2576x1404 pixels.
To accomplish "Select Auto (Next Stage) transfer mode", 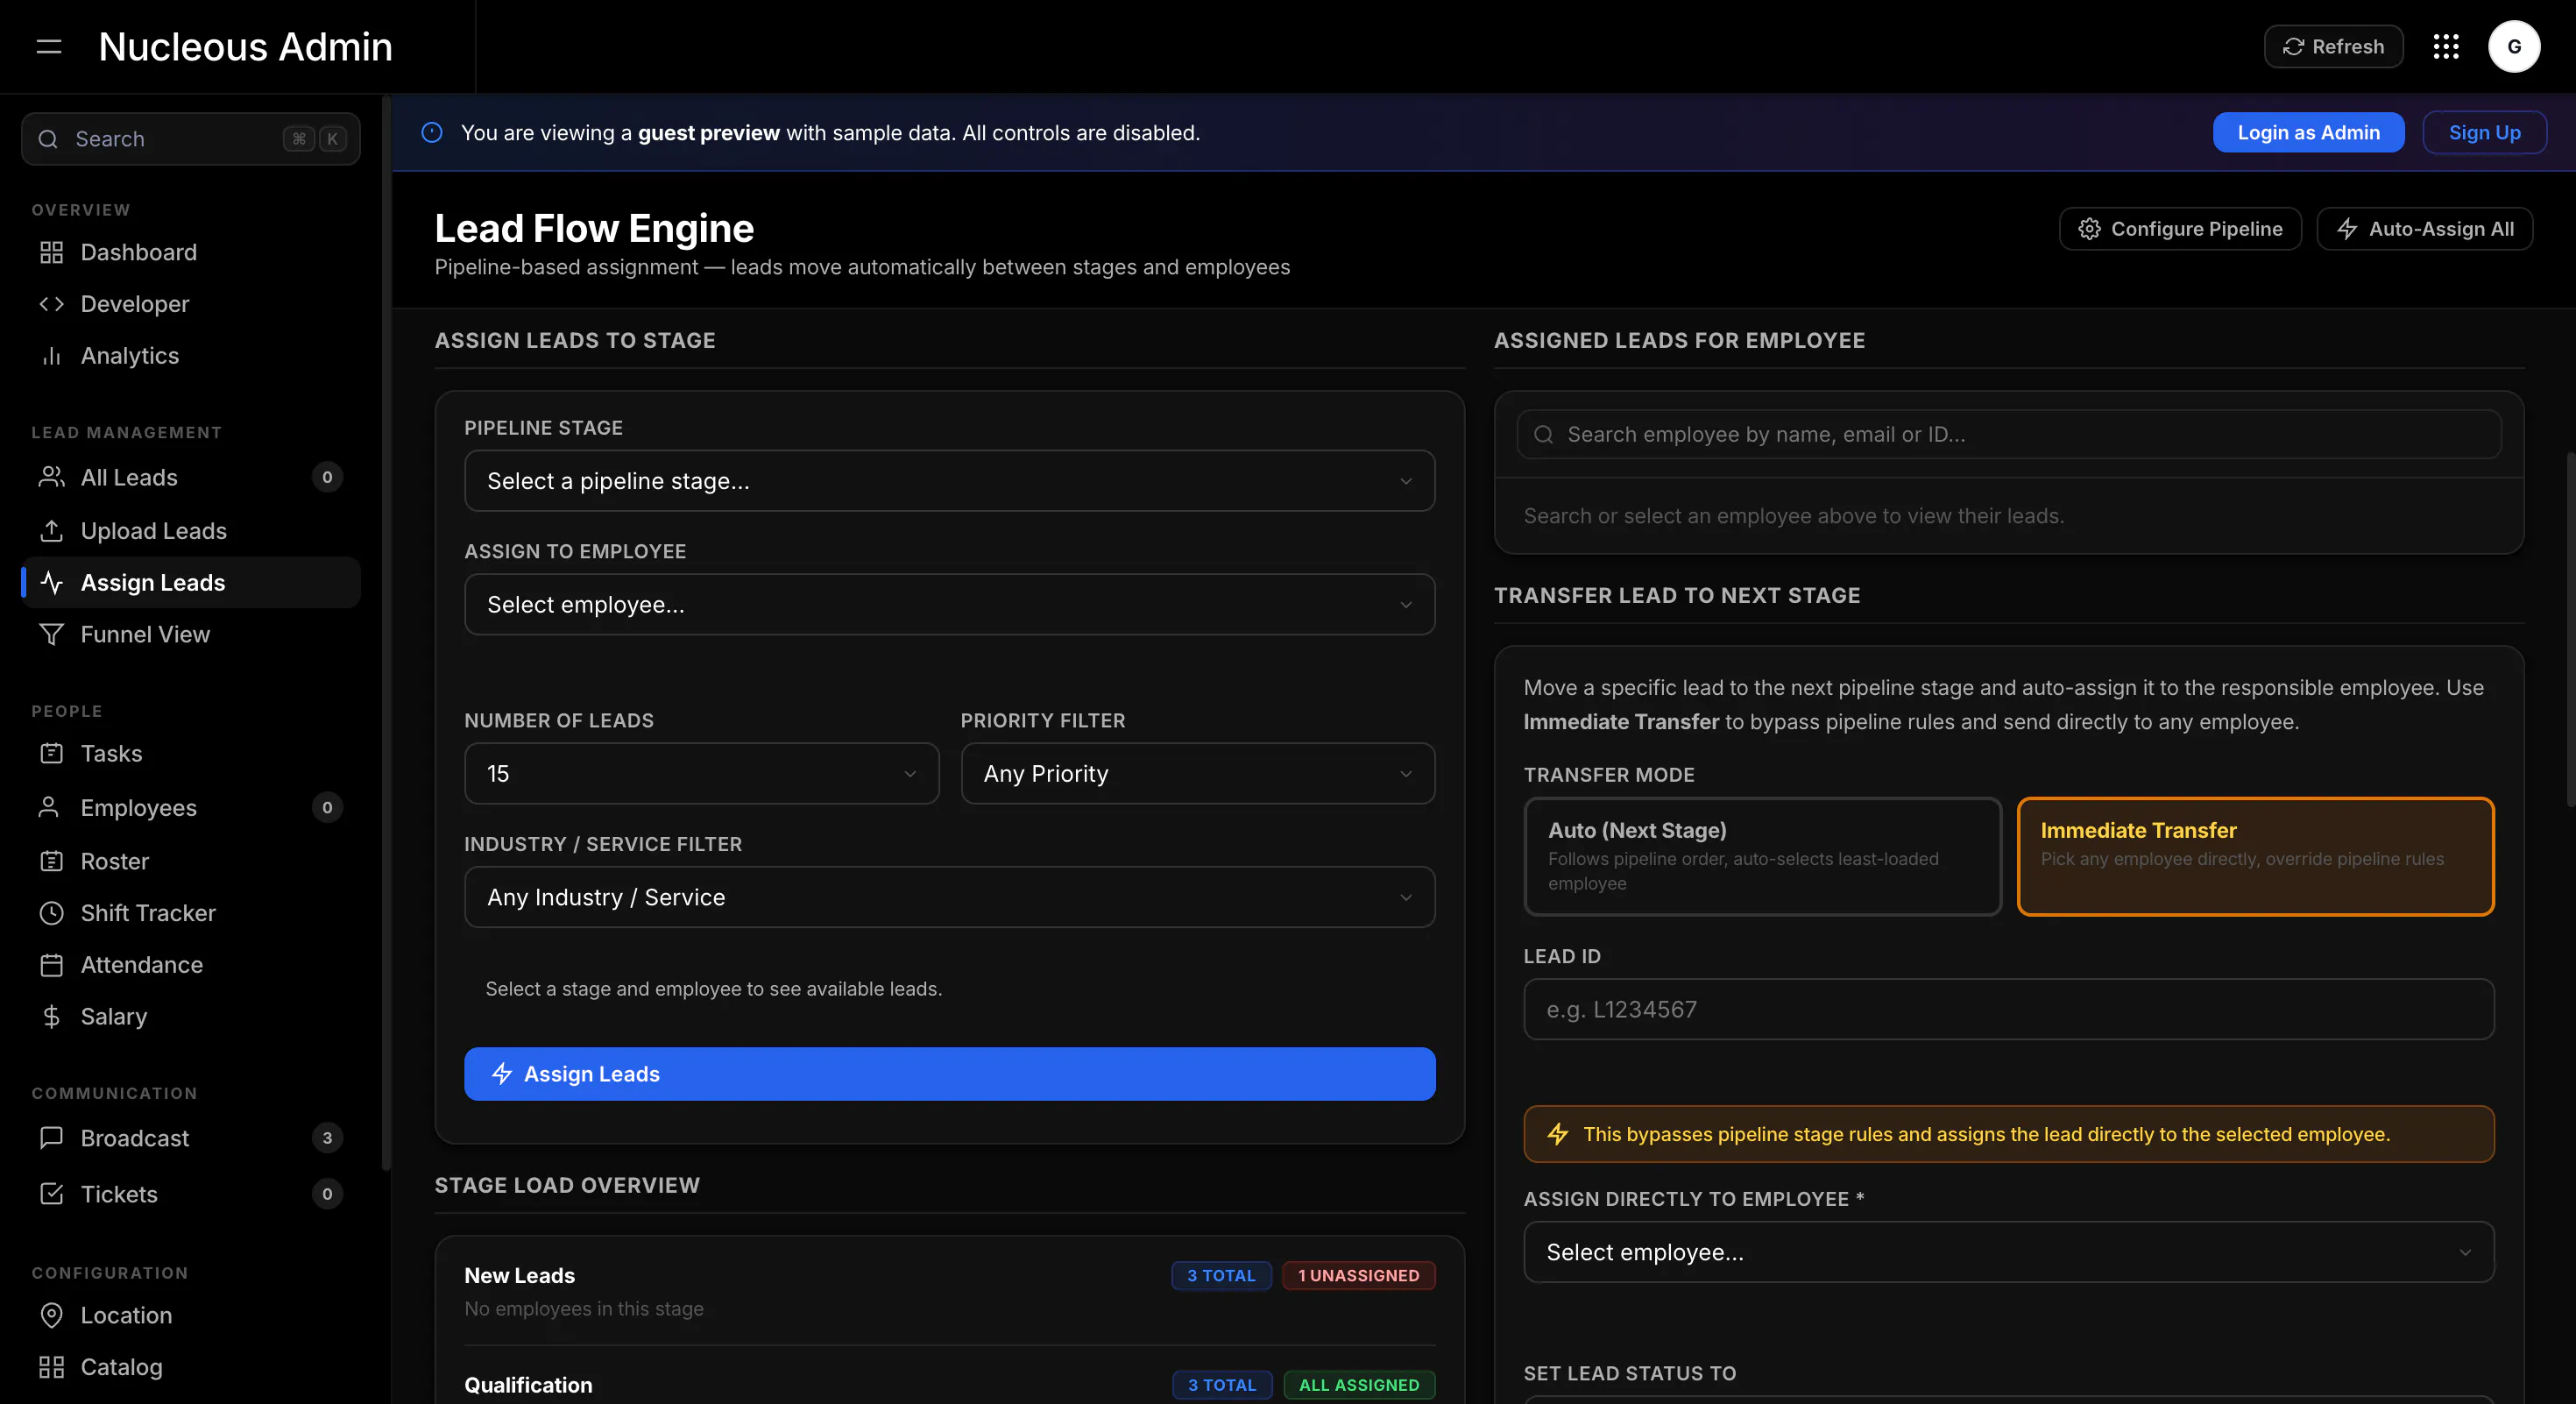I will (1762, 856).
